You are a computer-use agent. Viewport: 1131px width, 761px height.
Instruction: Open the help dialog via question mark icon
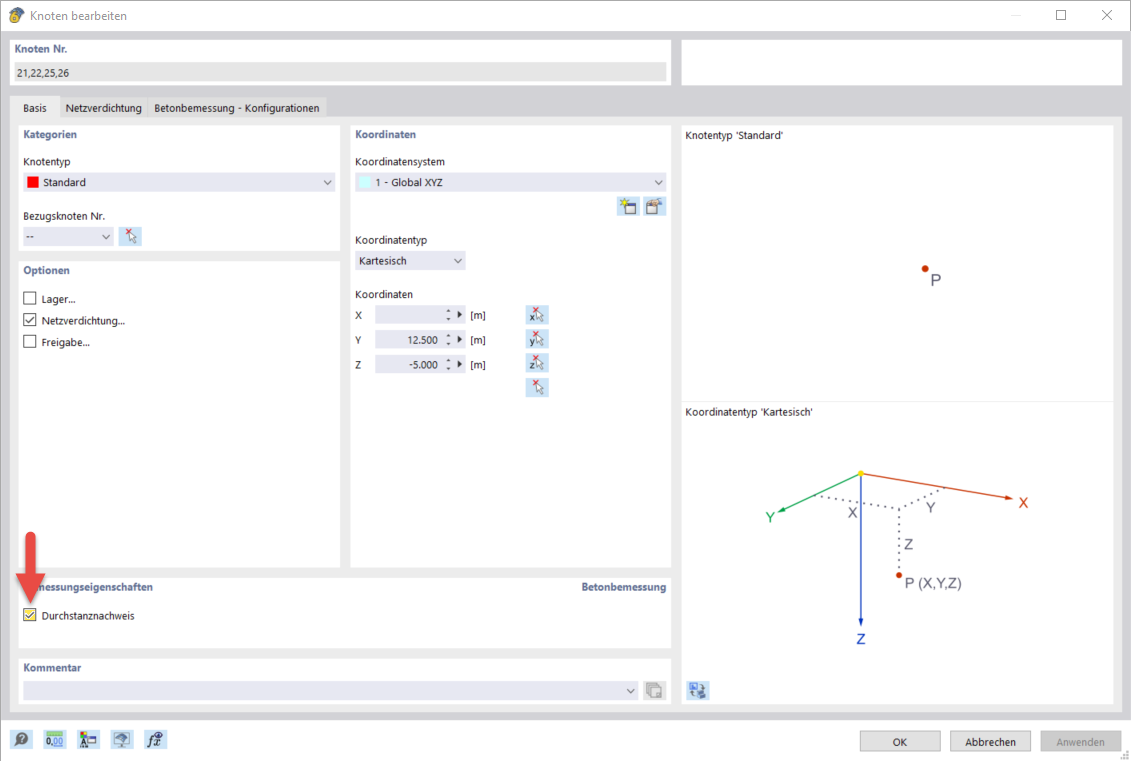20,739
